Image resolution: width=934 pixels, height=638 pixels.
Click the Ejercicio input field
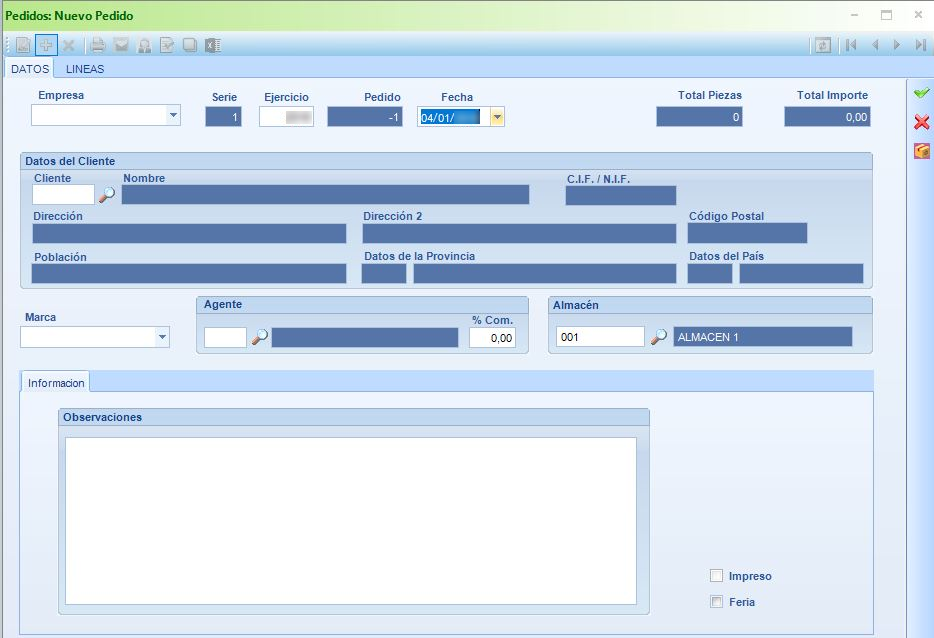coord(287,117)
